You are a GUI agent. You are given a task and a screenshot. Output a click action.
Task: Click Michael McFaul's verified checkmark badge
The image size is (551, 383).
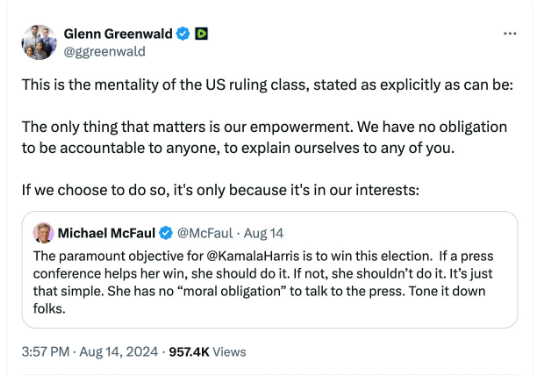click(166, 233)
